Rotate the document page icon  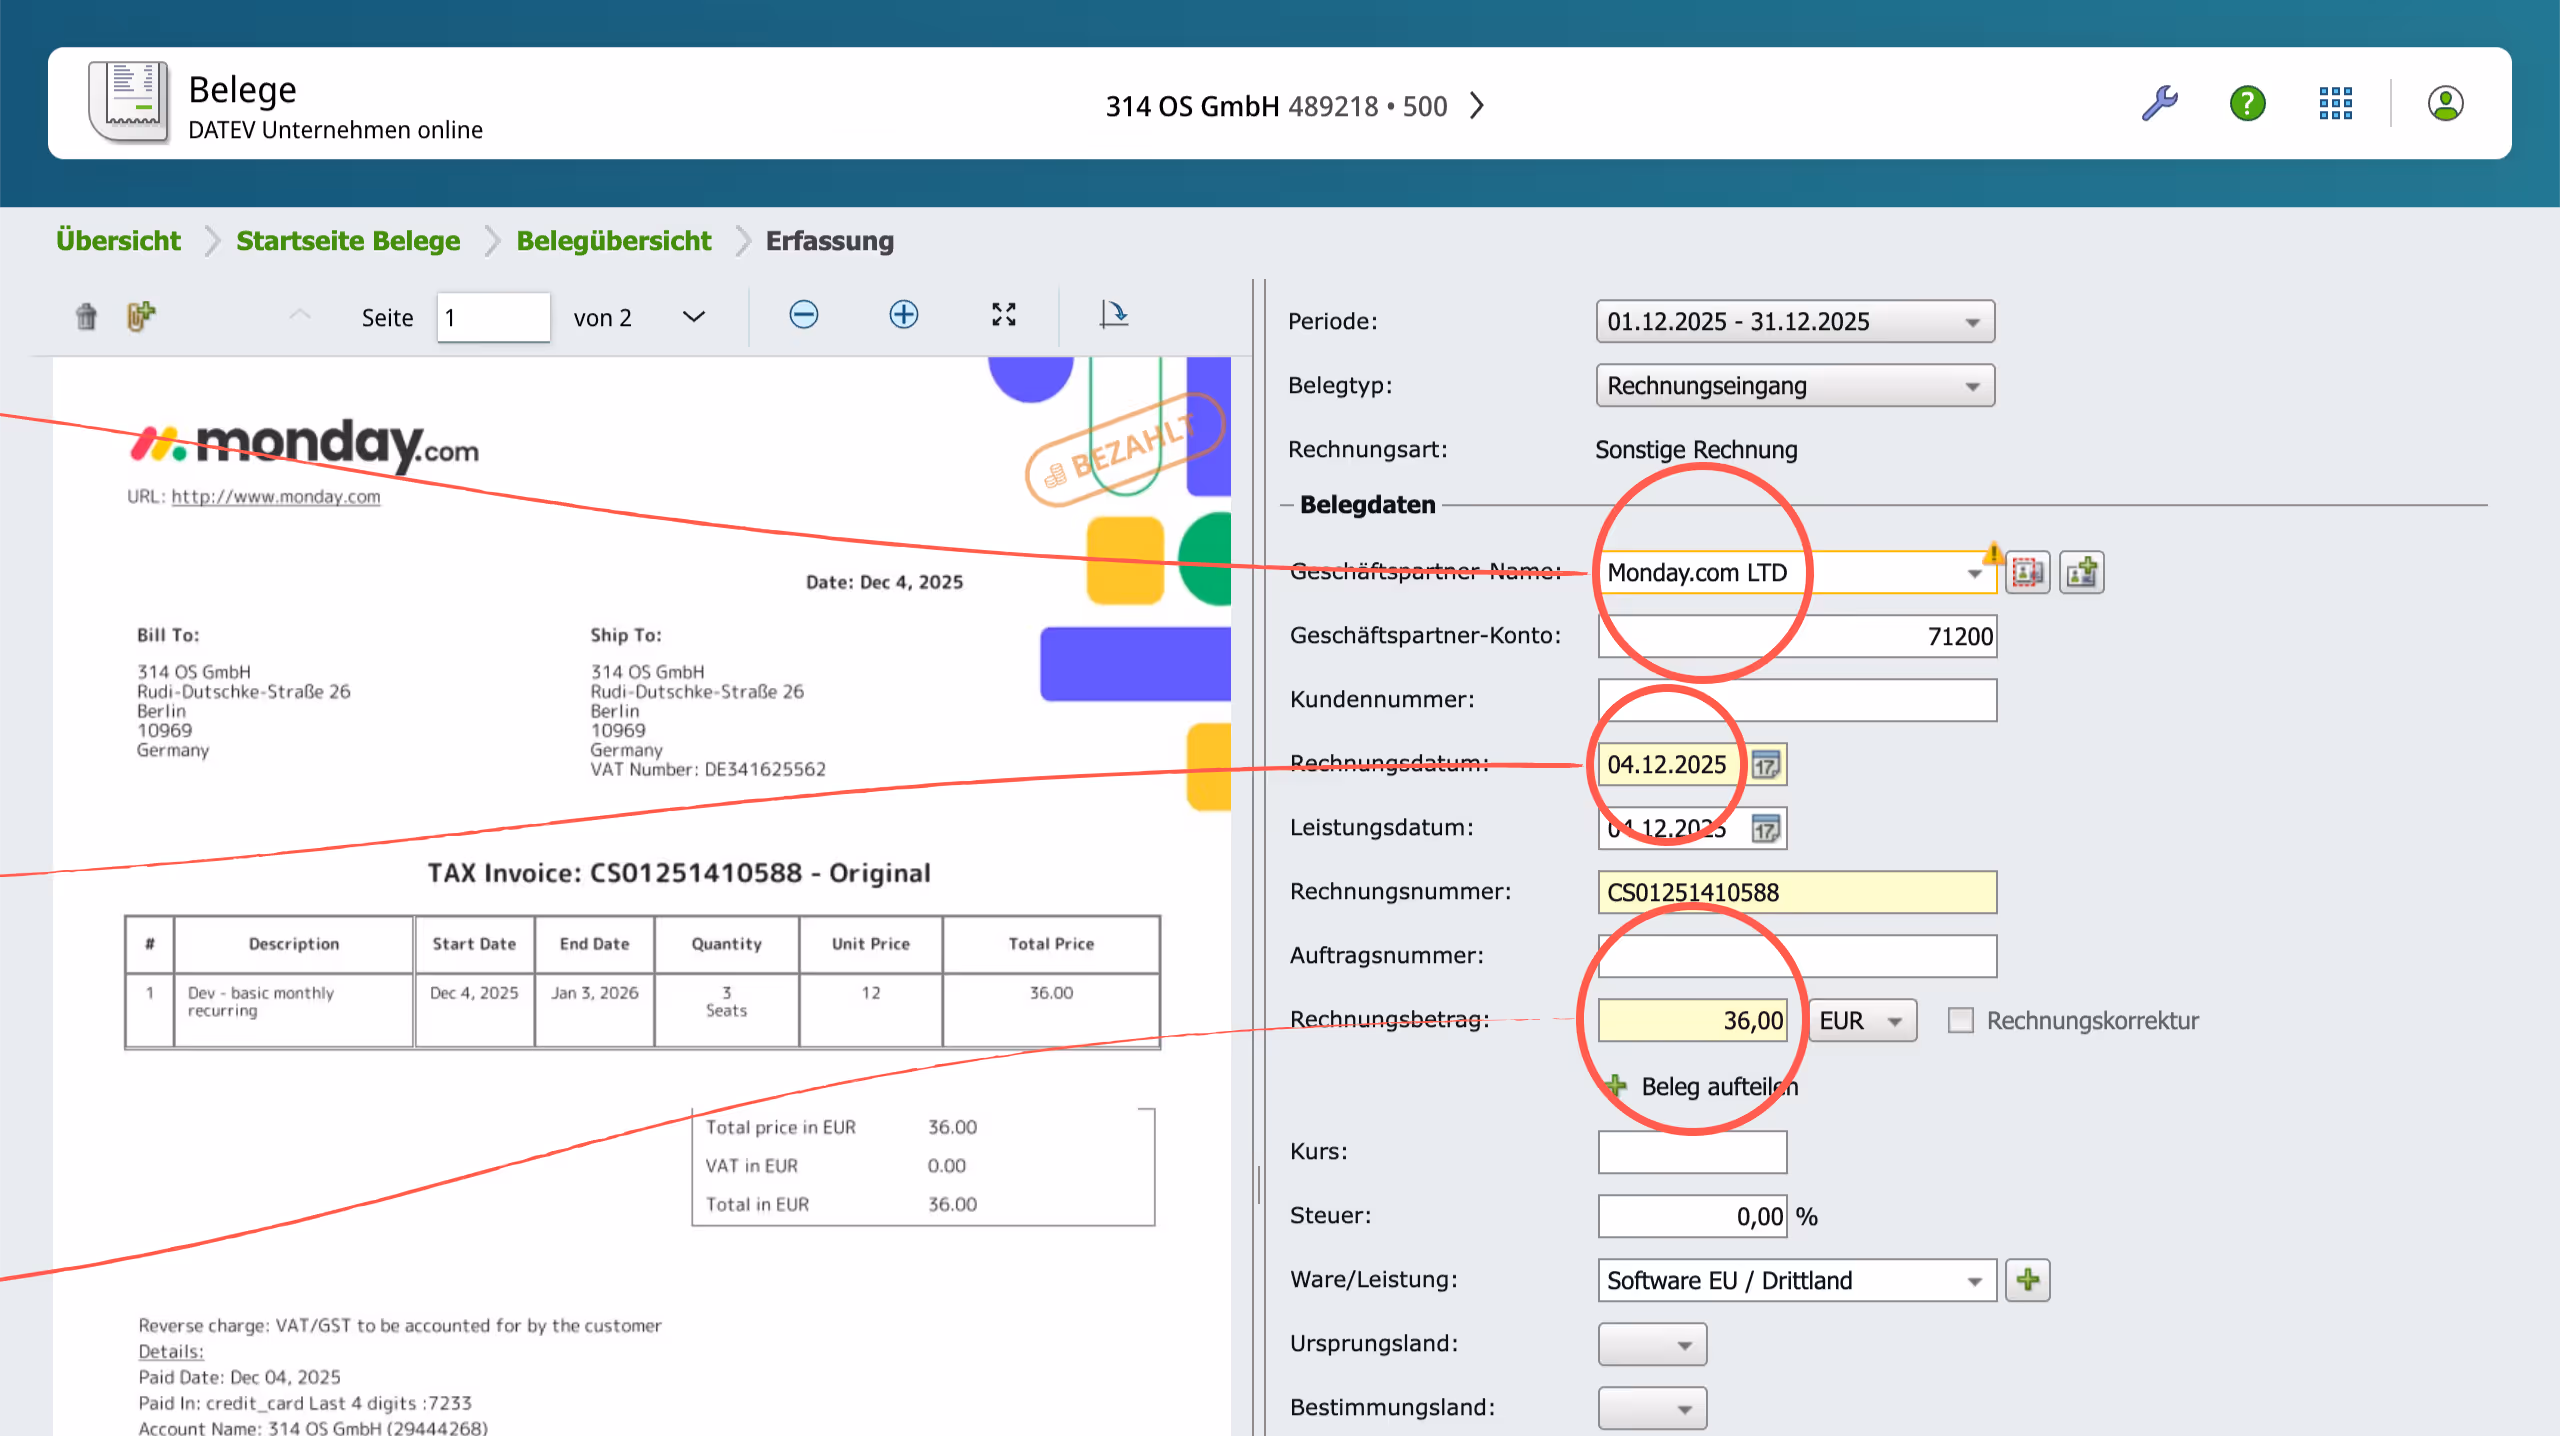(x=1113, y=315)
